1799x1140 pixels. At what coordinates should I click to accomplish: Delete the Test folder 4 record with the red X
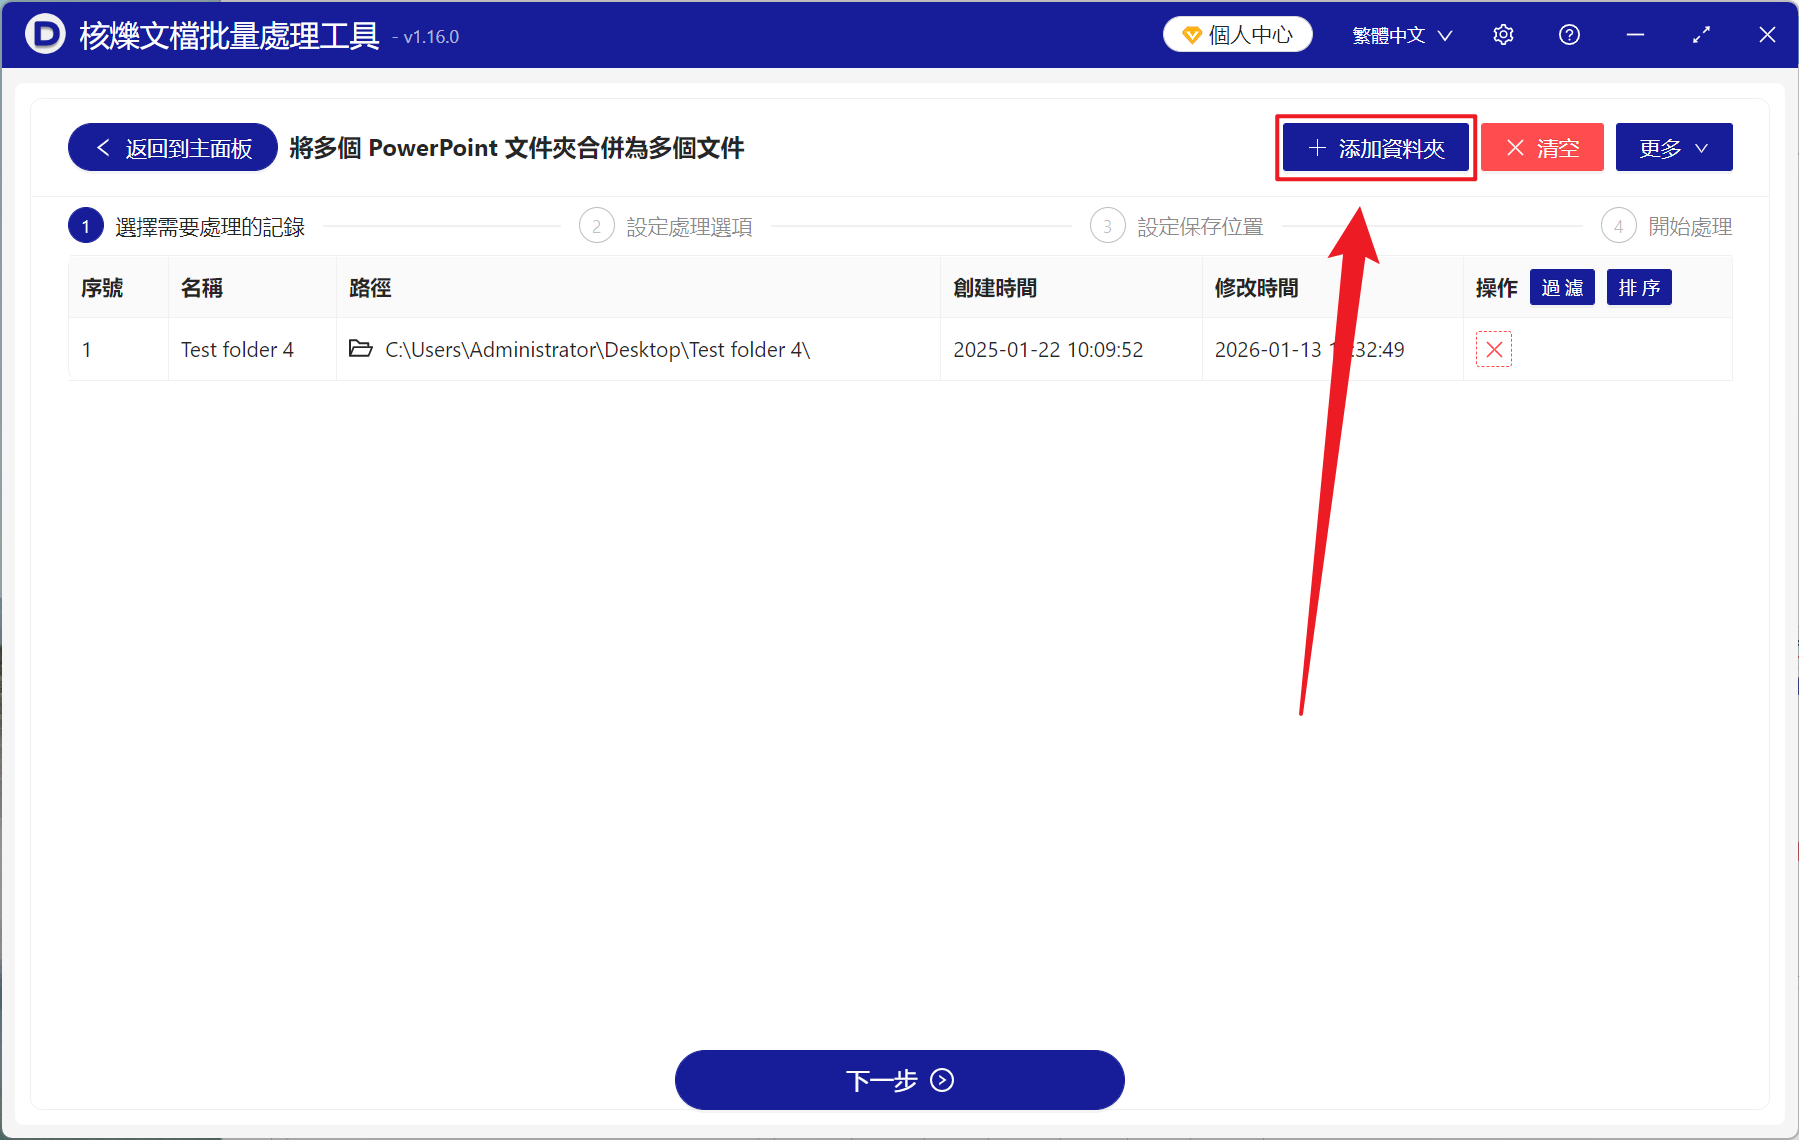(x=1493, y=349)
